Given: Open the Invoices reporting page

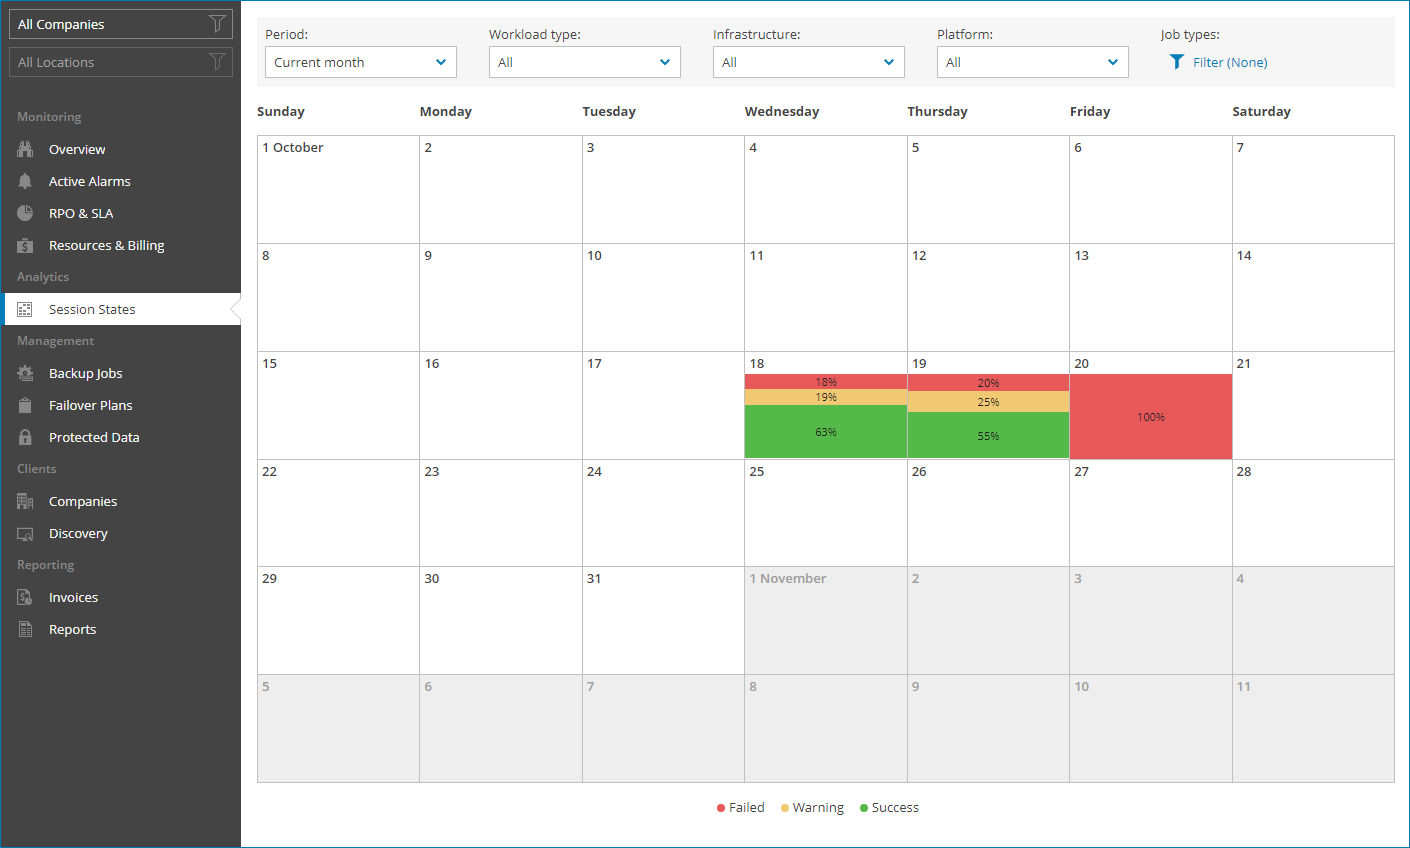Looking at the screenshot, I should pyautogui.click(x=73, y=597).
